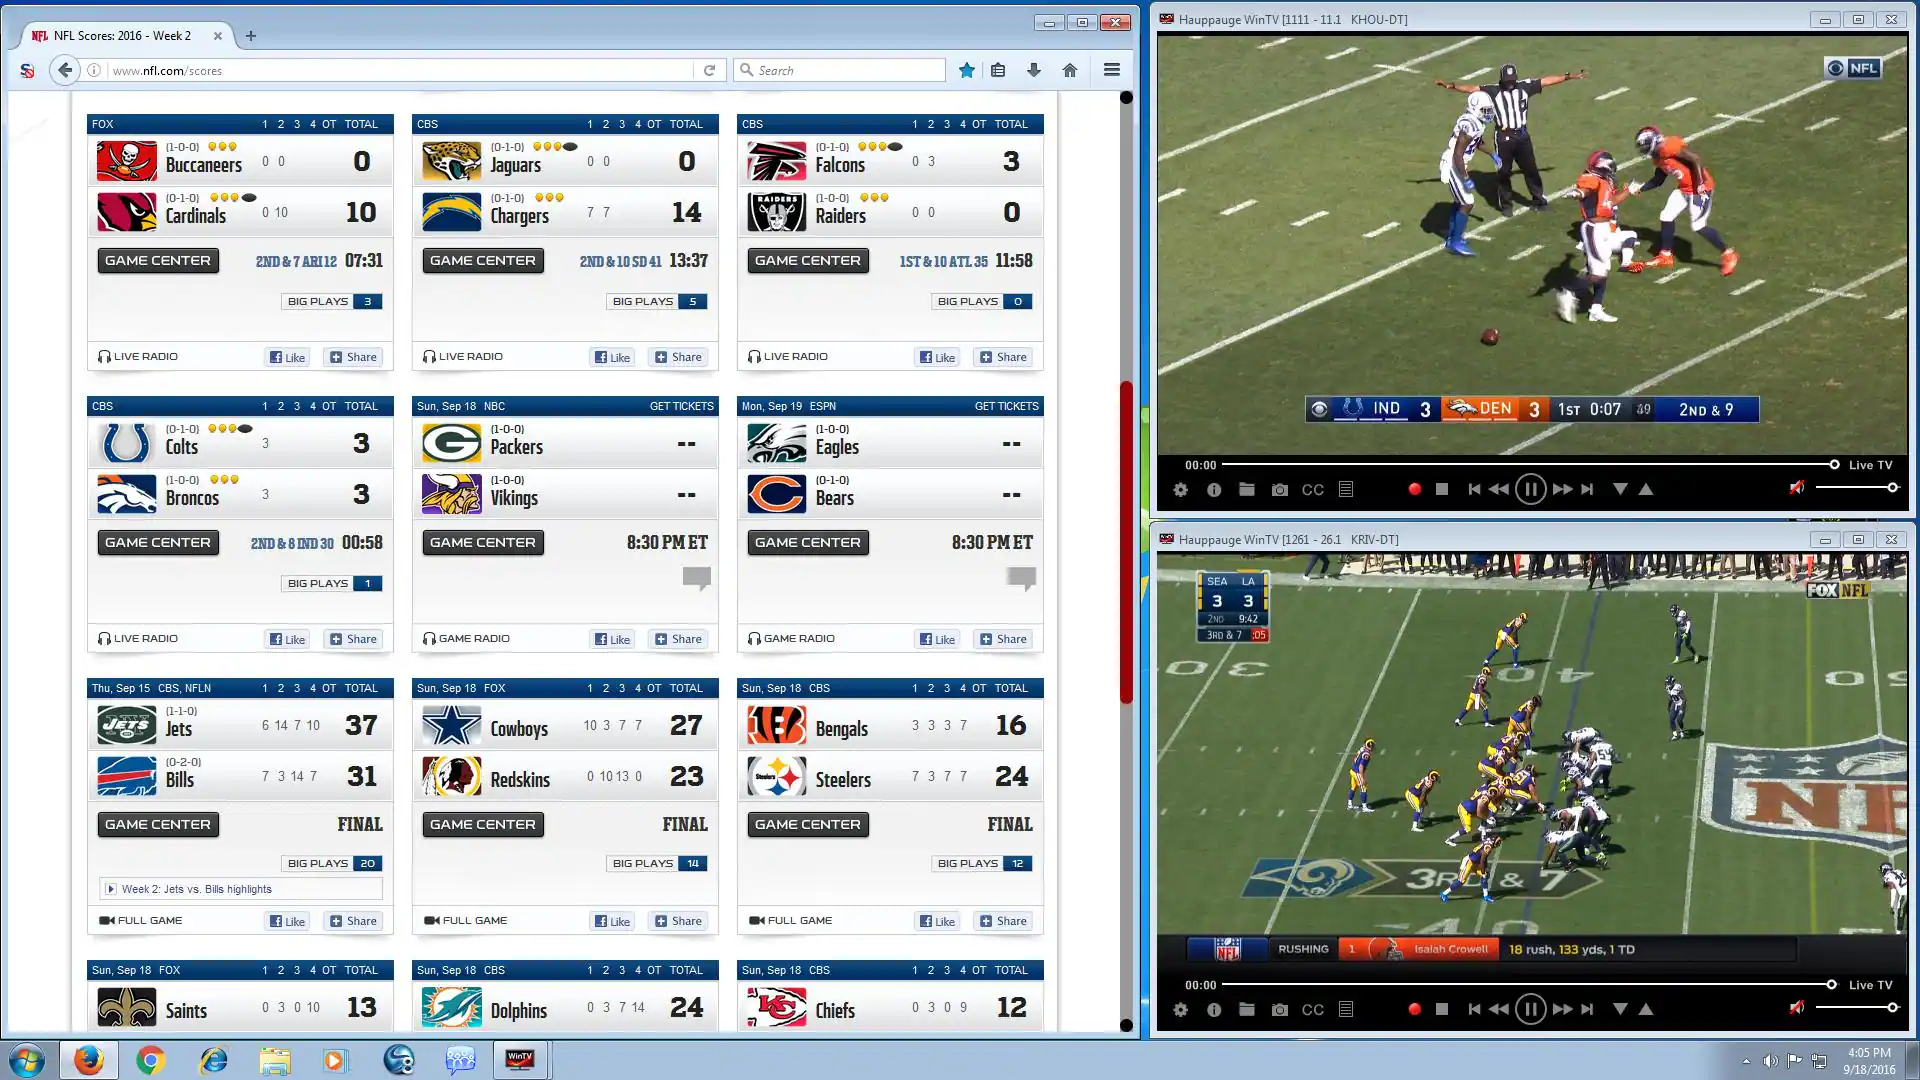This screenshot has height=1080, width=1920.
Task: Open the TV guide list icon in KRIV-DT player
Action: pos(1346,1010)
